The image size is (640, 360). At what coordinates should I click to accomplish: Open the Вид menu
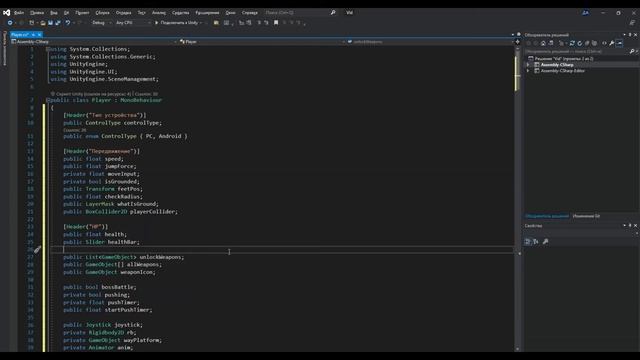click(x=54, y=13)
